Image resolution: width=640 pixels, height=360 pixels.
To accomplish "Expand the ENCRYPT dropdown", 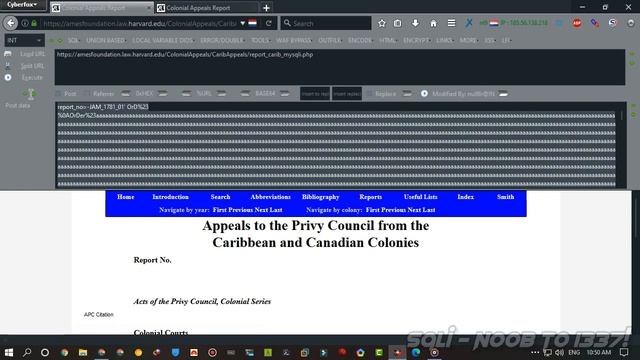I will (416, 40).
